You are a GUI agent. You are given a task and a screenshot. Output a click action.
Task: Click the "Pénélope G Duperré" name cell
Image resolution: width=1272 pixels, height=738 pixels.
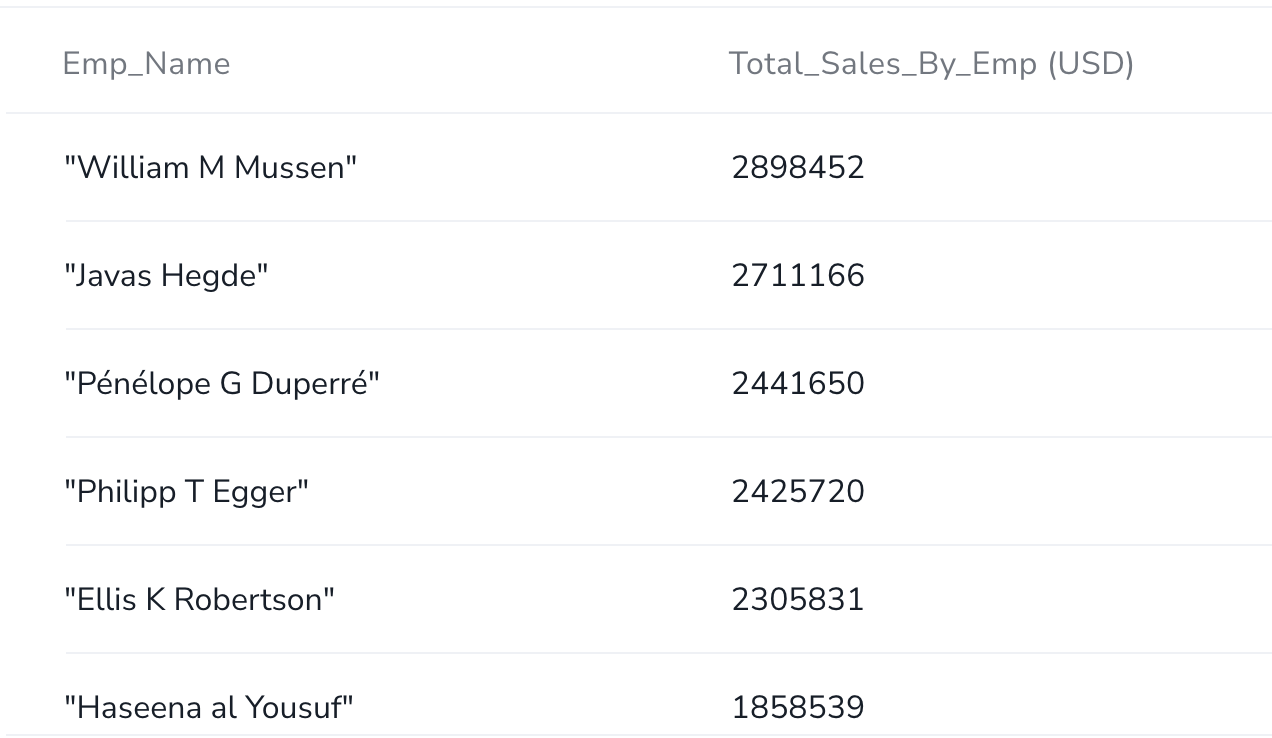coord(222,383)
